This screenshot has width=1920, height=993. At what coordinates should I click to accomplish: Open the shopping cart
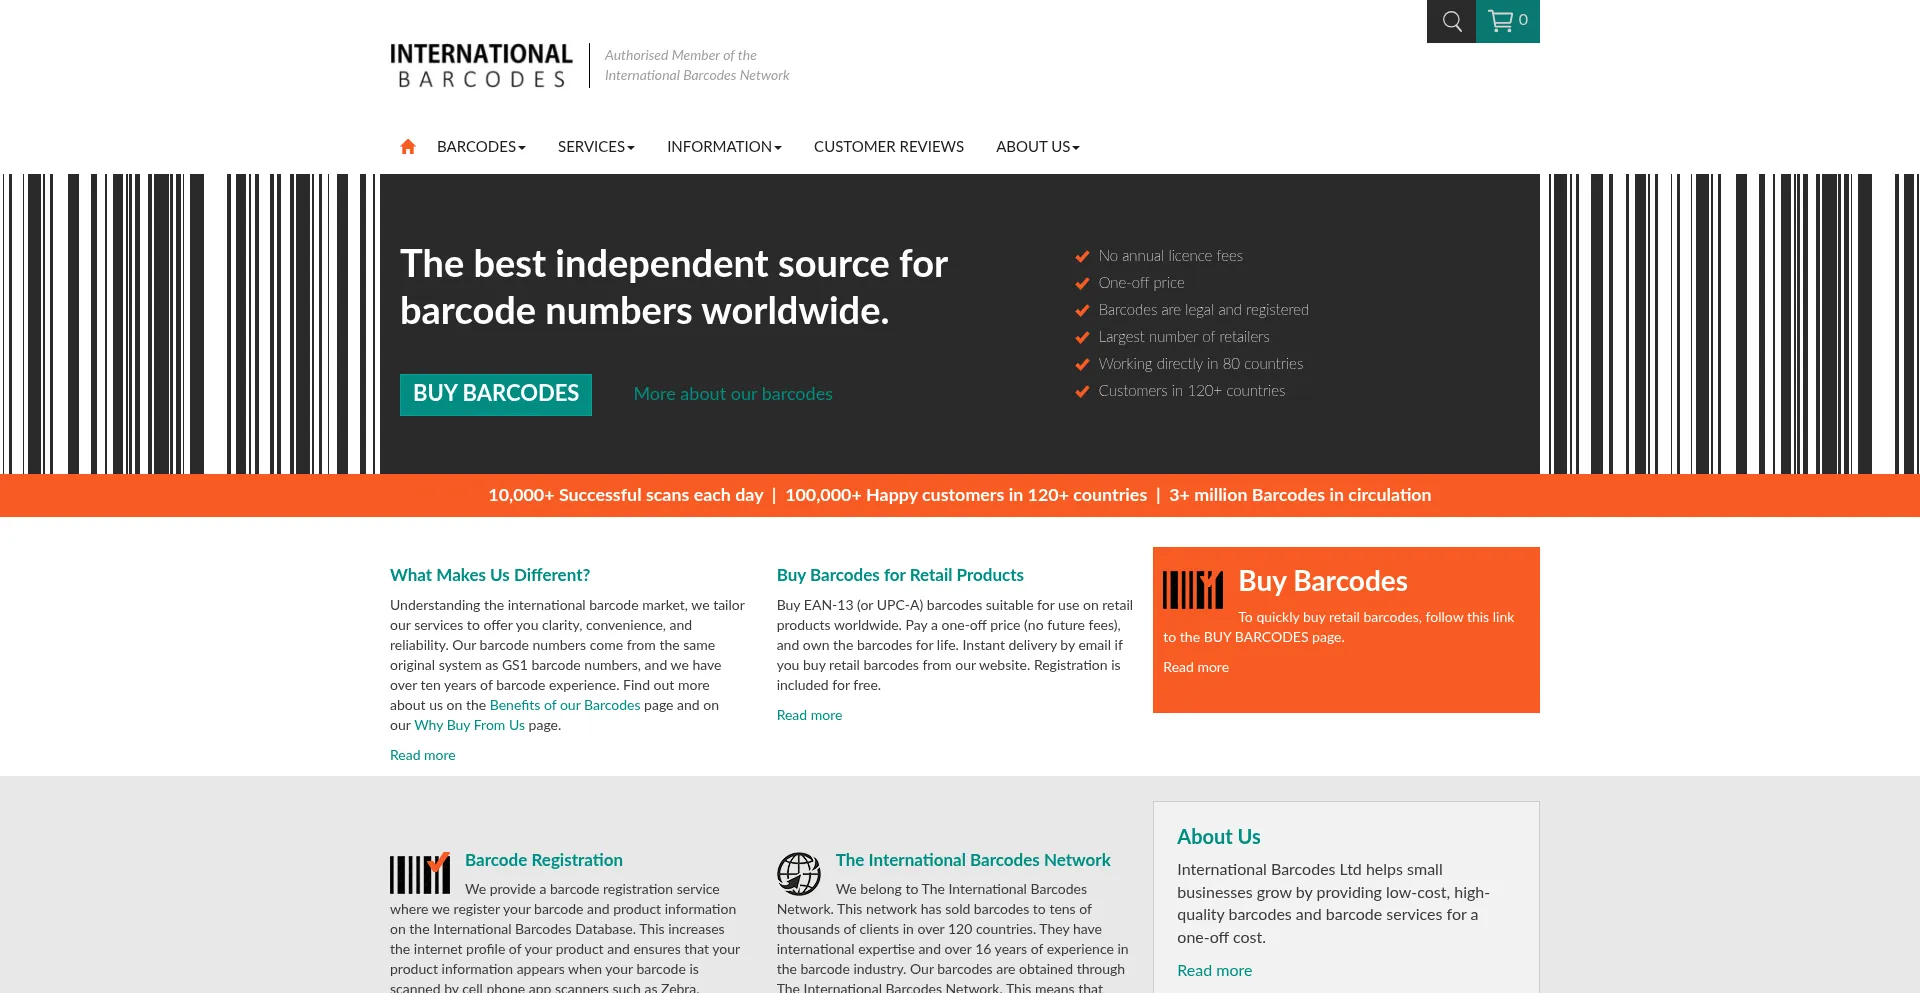coord(1507,21)
